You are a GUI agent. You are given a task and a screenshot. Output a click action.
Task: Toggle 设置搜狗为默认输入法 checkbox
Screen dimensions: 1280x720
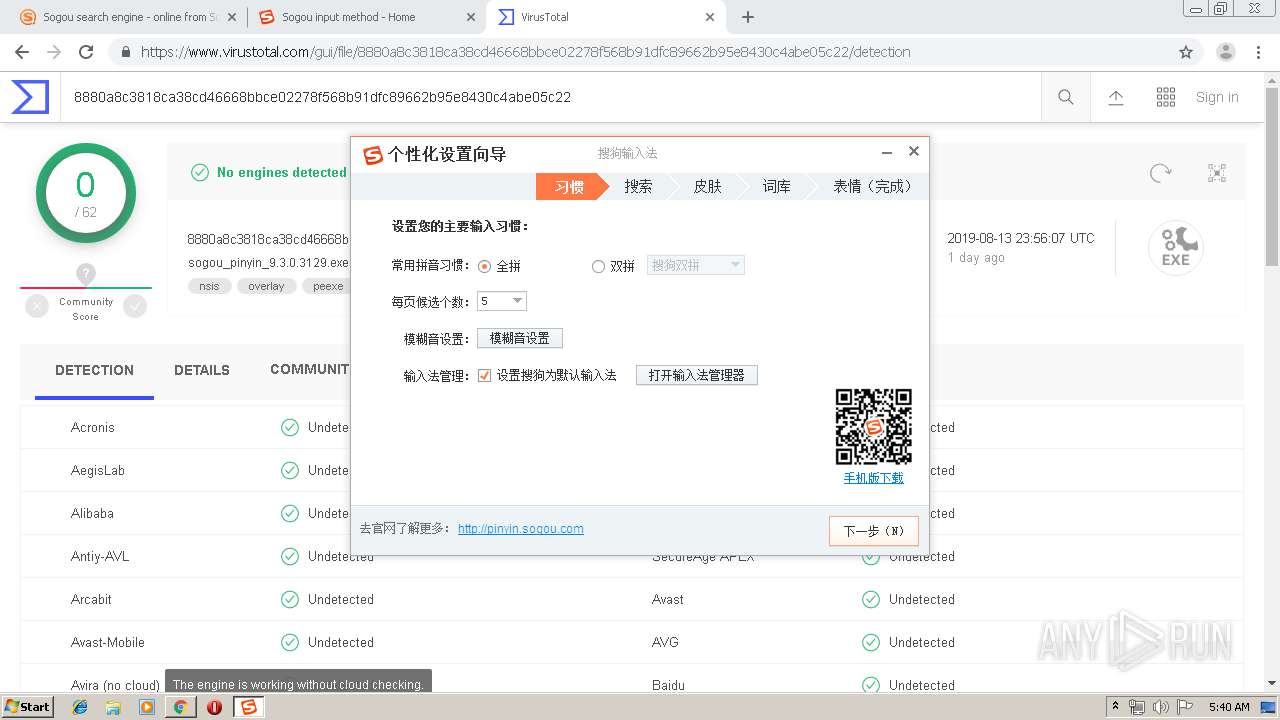(x=485, y=375)
